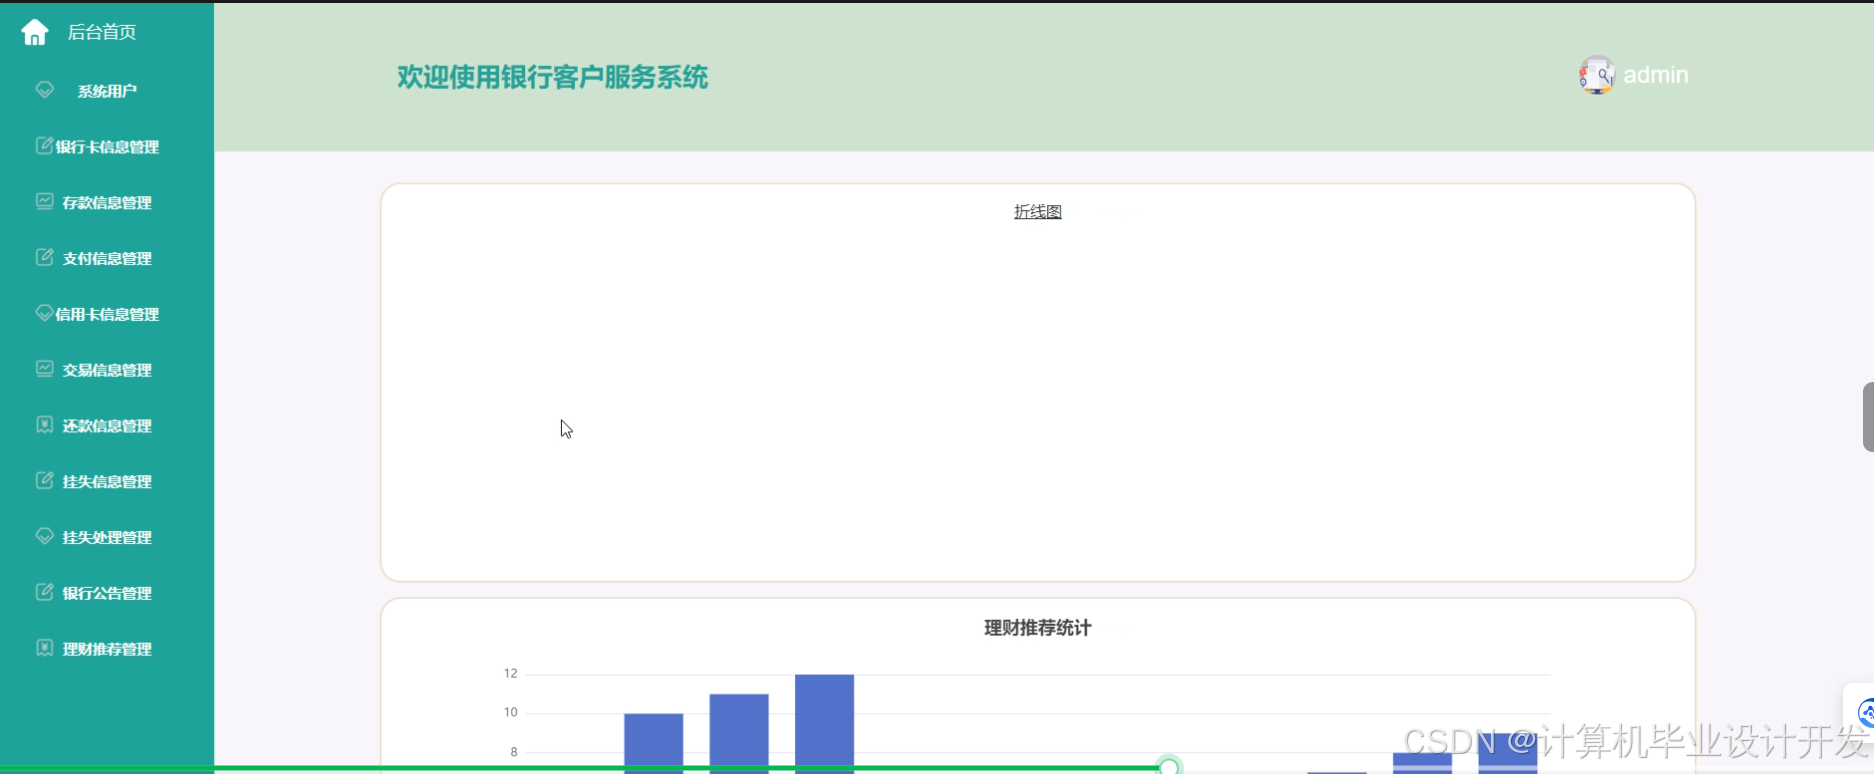Image resolution: width=1874 pixels, height=774 pixels.
Task: Click the bar with value 10
Action: (654, 743)
